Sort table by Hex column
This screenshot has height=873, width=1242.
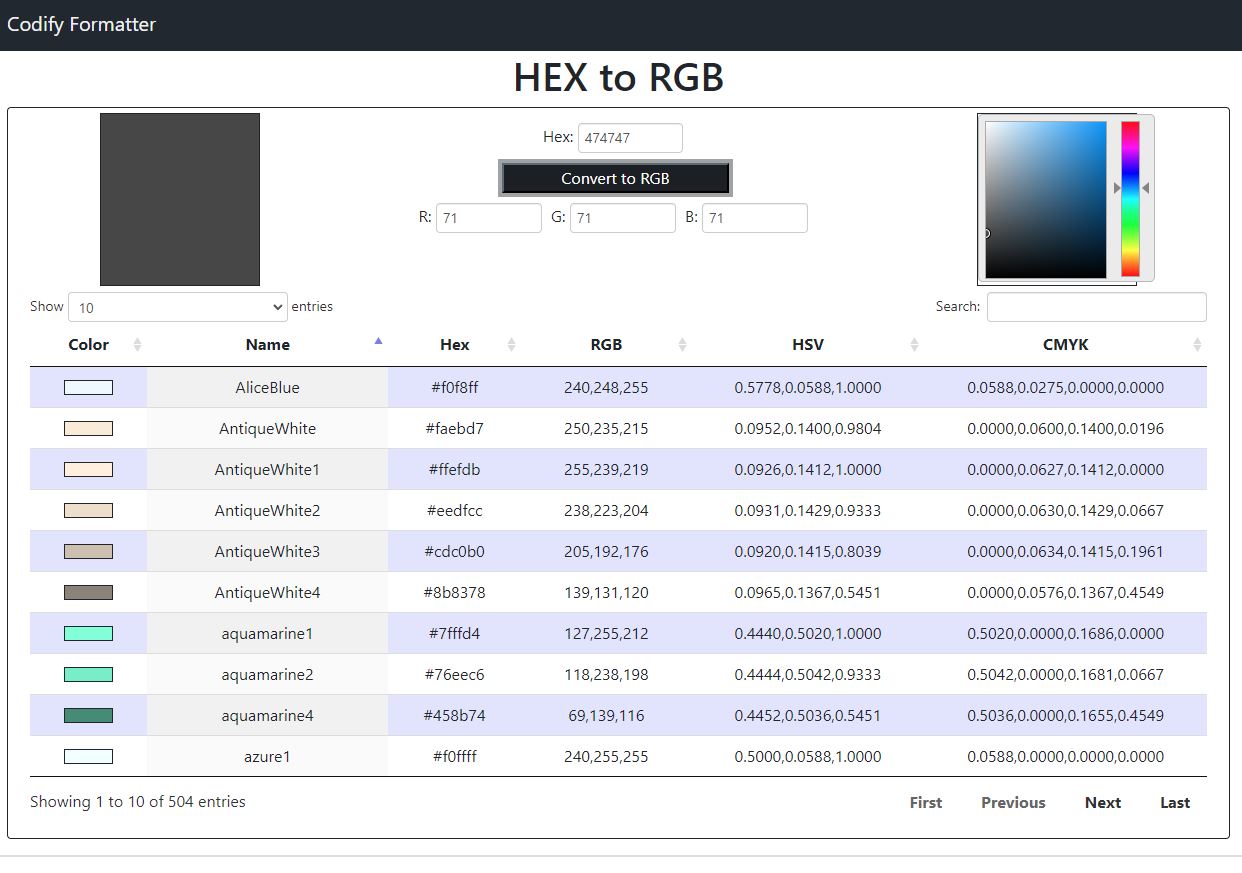point(455,345)
